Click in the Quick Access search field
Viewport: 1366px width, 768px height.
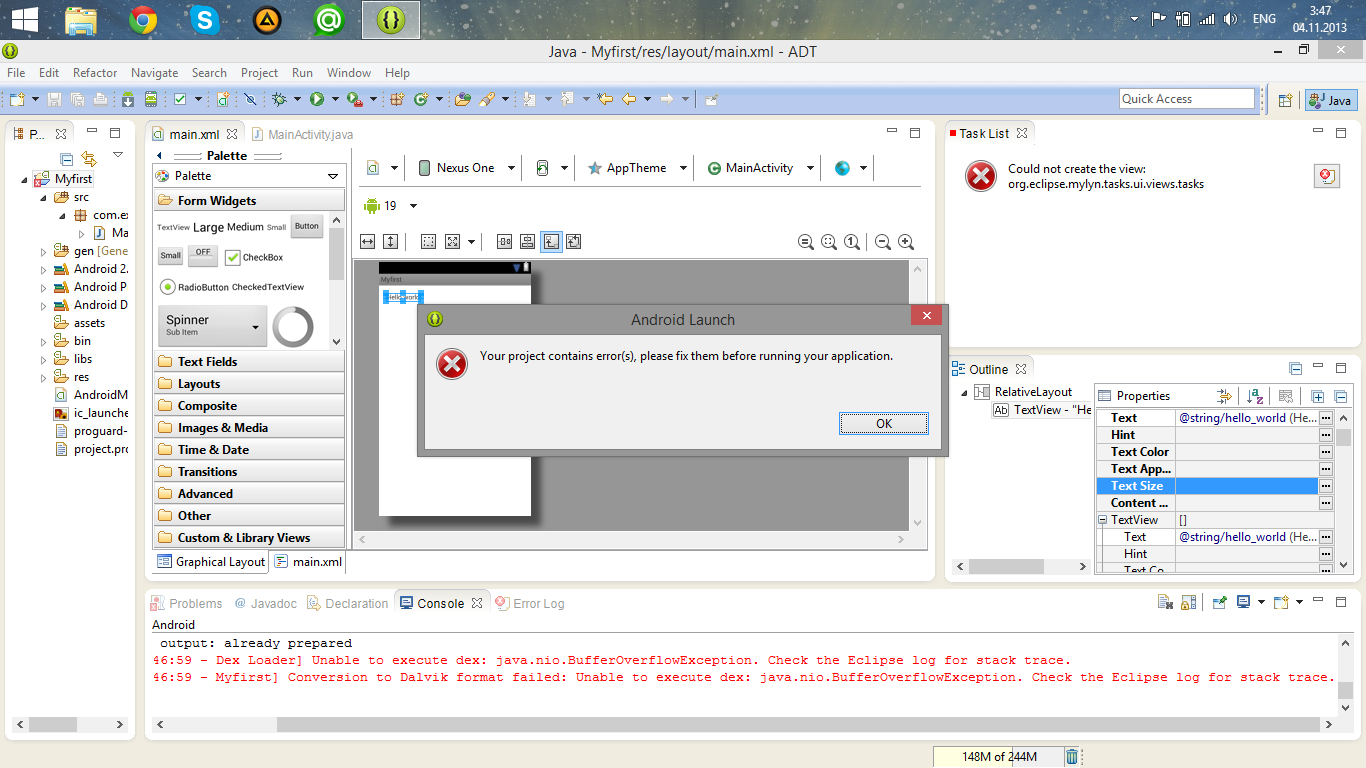click(x=1187, y=99)
